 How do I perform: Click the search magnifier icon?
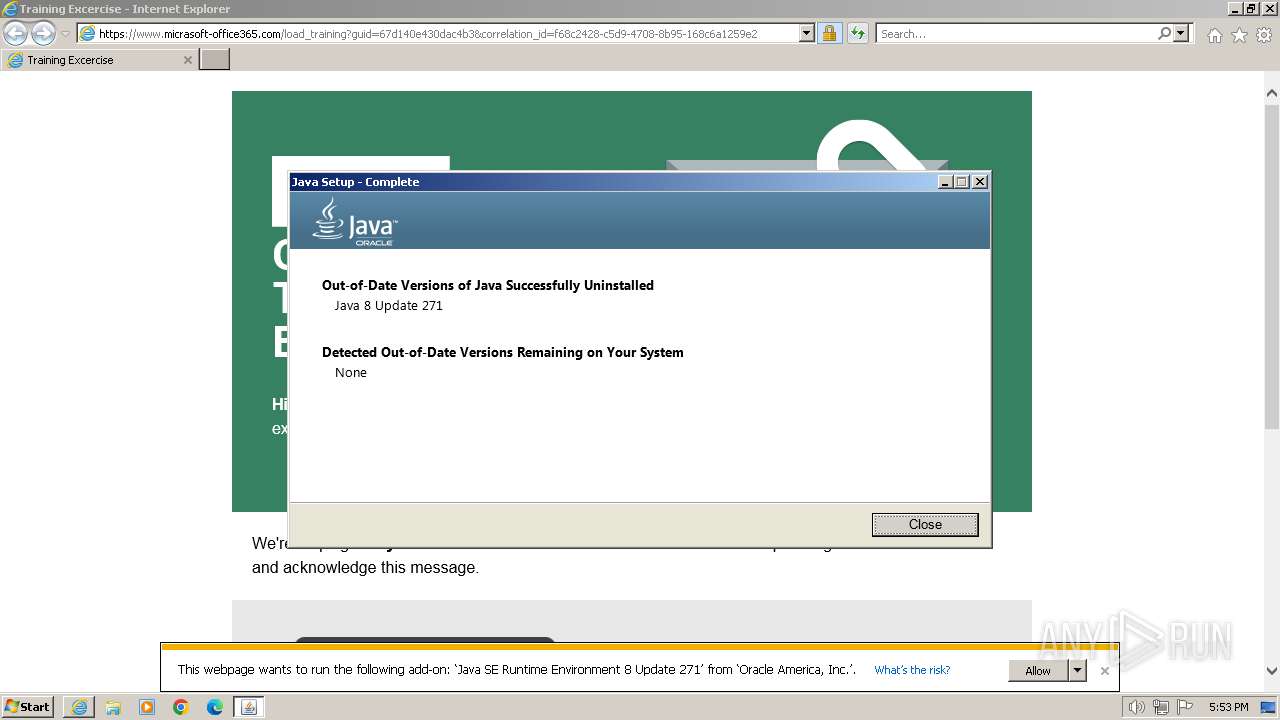(1164, 33)
